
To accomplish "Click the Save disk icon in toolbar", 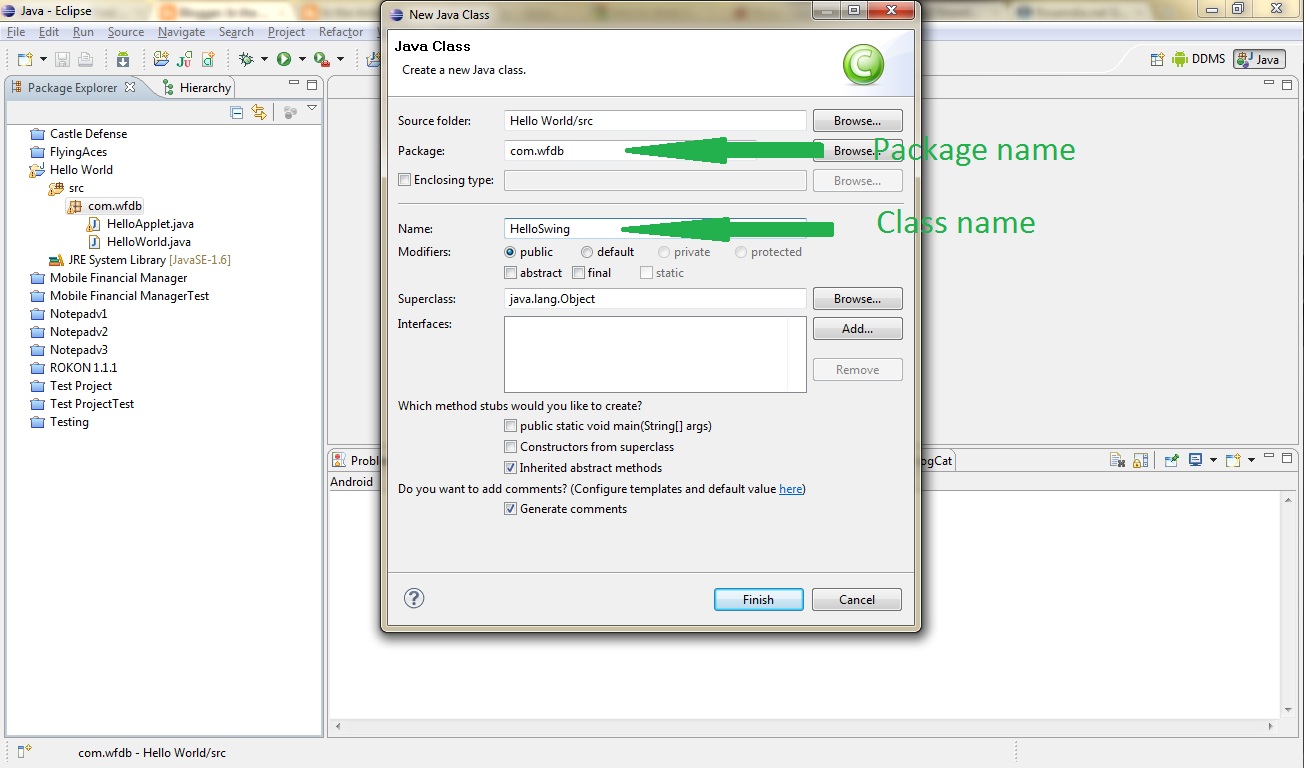I will [62, 59].
